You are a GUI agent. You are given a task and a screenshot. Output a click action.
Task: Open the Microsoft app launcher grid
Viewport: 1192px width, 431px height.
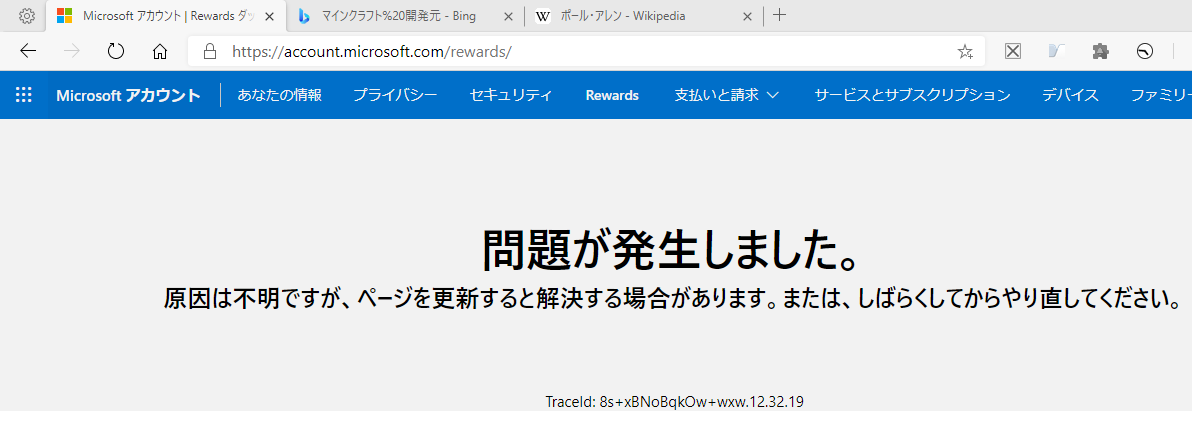click(x=24, y=95)
